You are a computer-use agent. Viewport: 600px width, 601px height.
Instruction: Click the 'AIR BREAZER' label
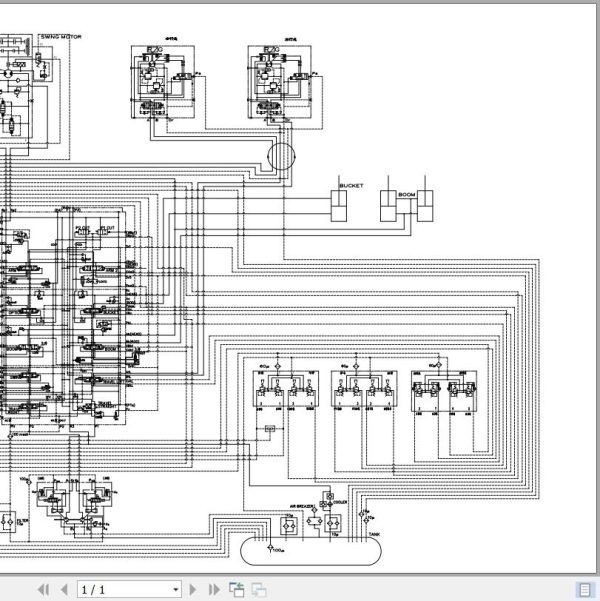click(301, 506)
